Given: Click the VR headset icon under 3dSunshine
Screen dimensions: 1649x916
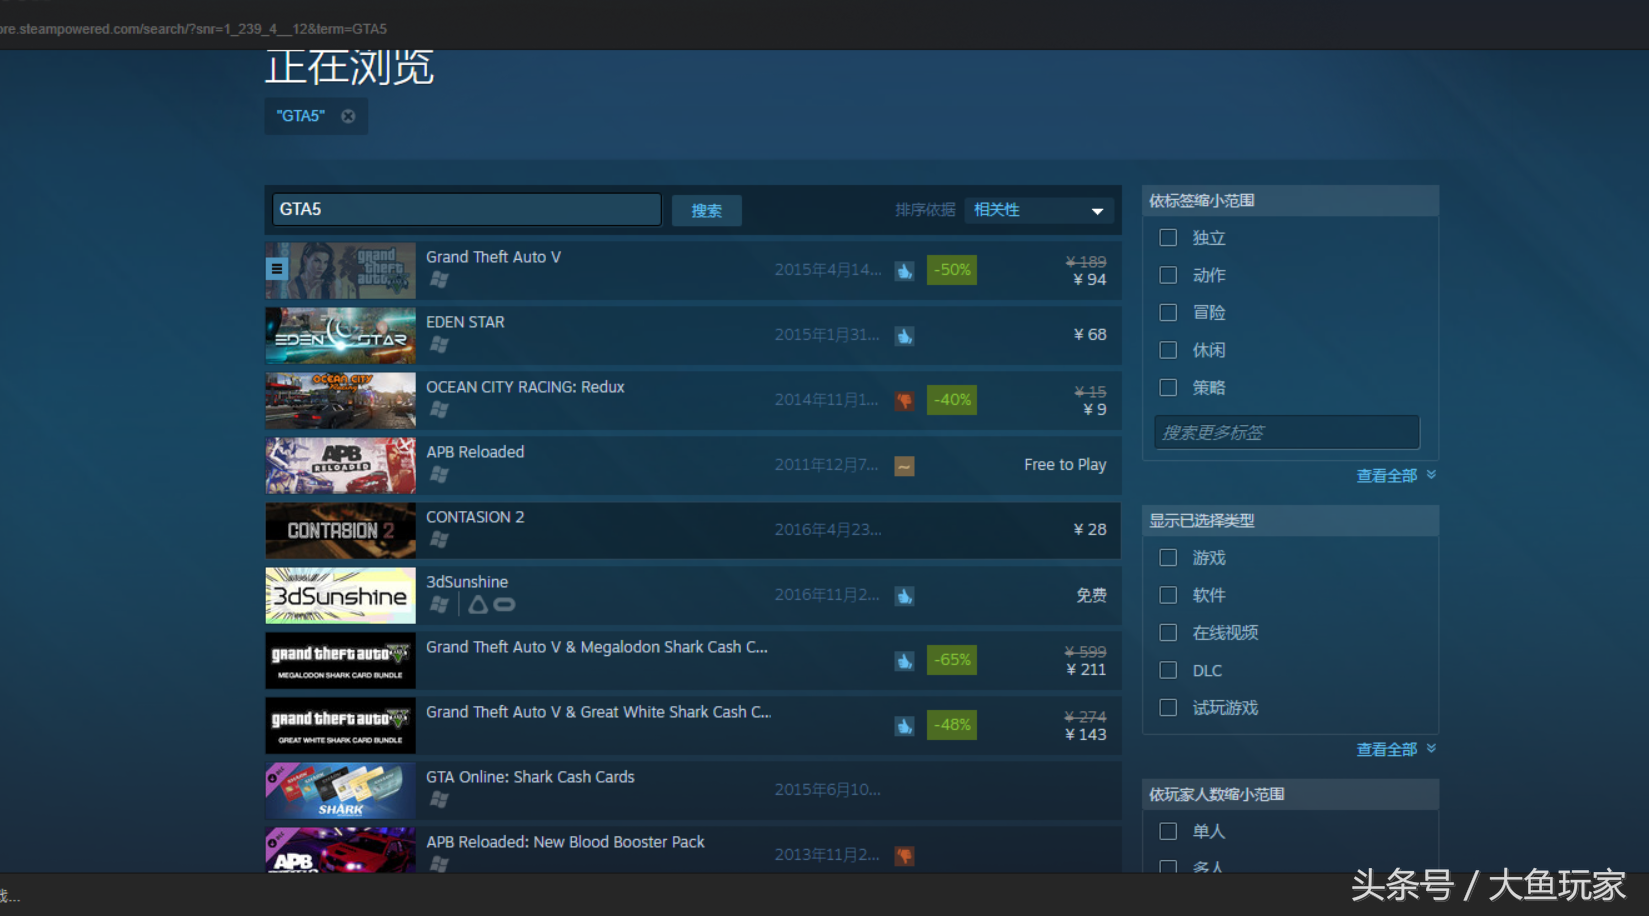Looking at the screenshot, I should [504, 605].
